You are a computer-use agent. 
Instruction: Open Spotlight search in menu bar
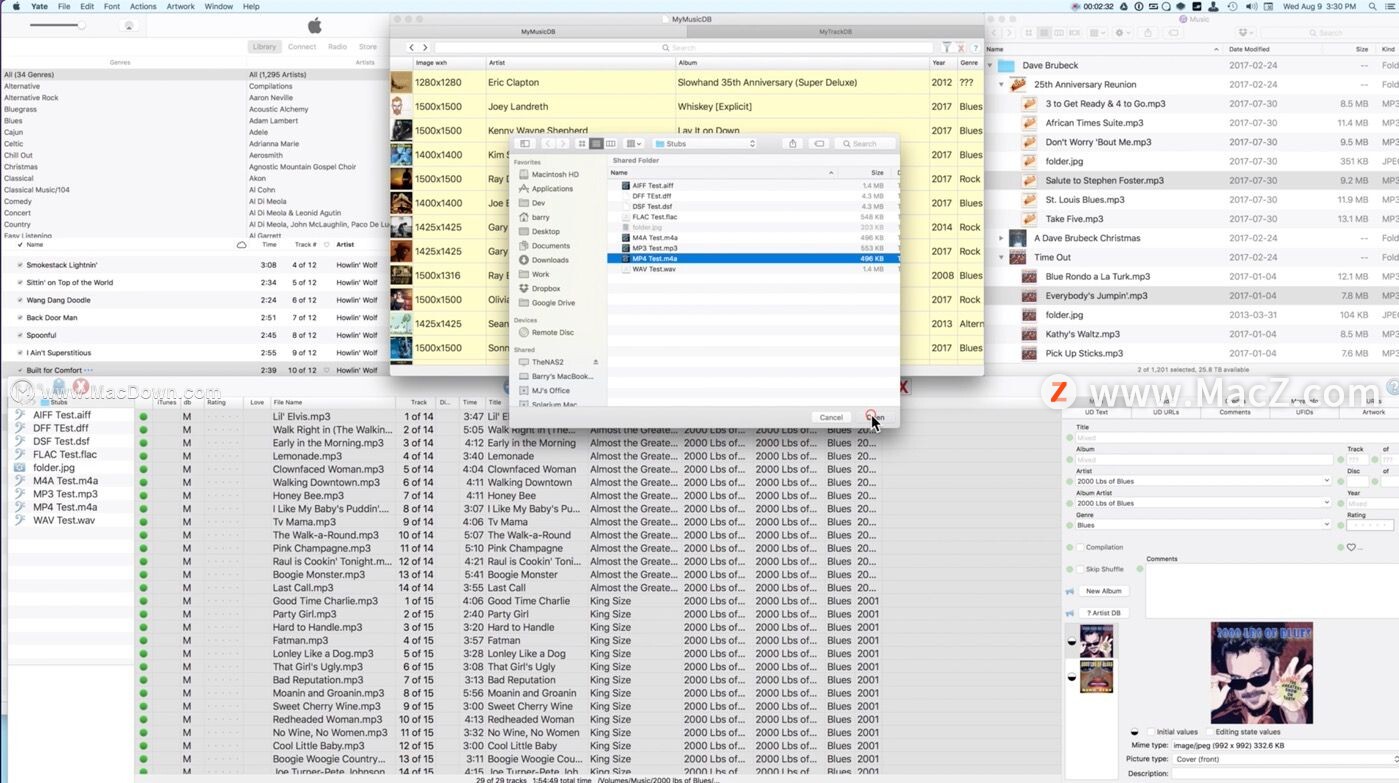click(1372, 6)
